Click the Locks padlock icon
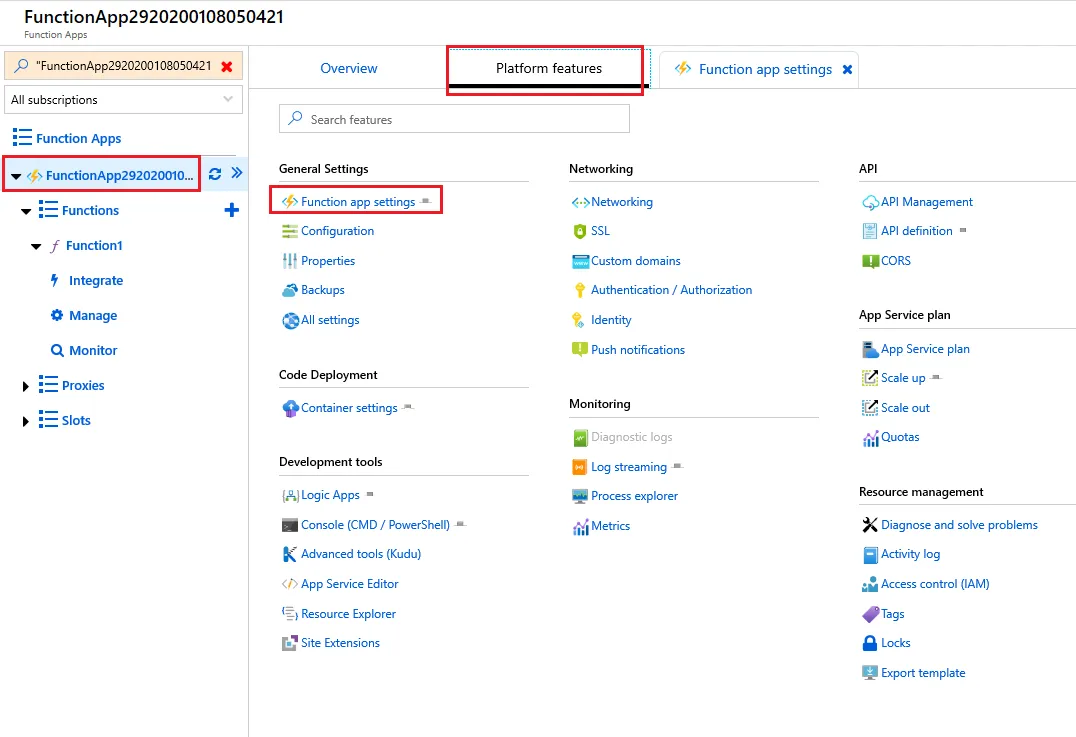Viewport: 1076px width, 737px height. [x=870, y=643]
